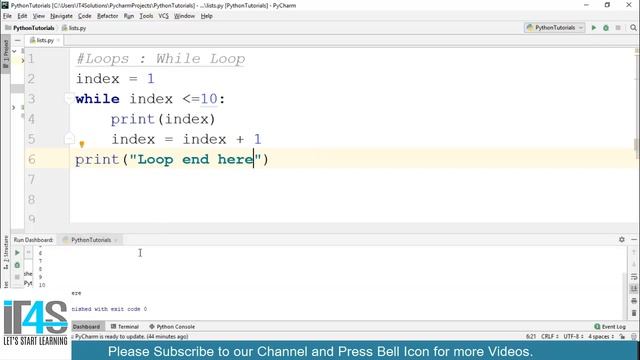The image size is (640, 360).
Task: Open the Refactor menu
Action: click(107, 16)
